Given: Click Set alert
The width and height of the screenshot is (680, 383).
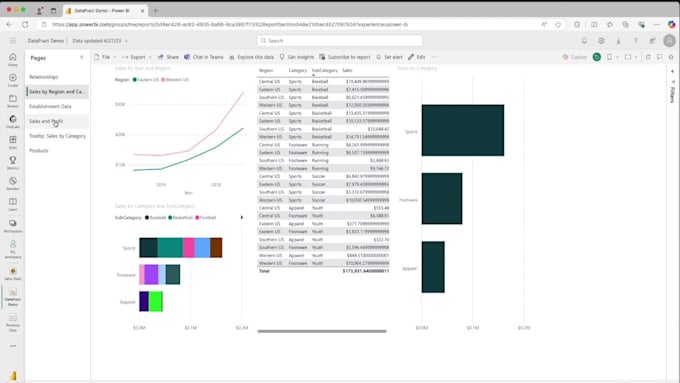Looking at the screenshot, I should point(389,57).
